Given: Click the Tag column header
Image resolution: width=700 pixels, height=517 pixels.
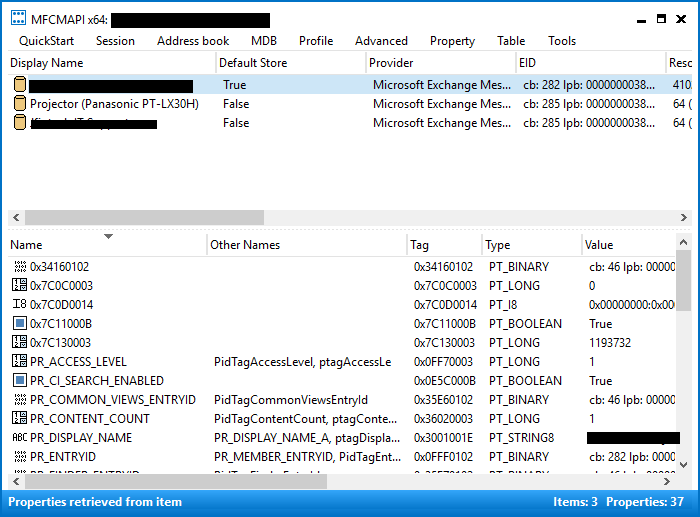Looking at the screenshot, I should 445,245.
